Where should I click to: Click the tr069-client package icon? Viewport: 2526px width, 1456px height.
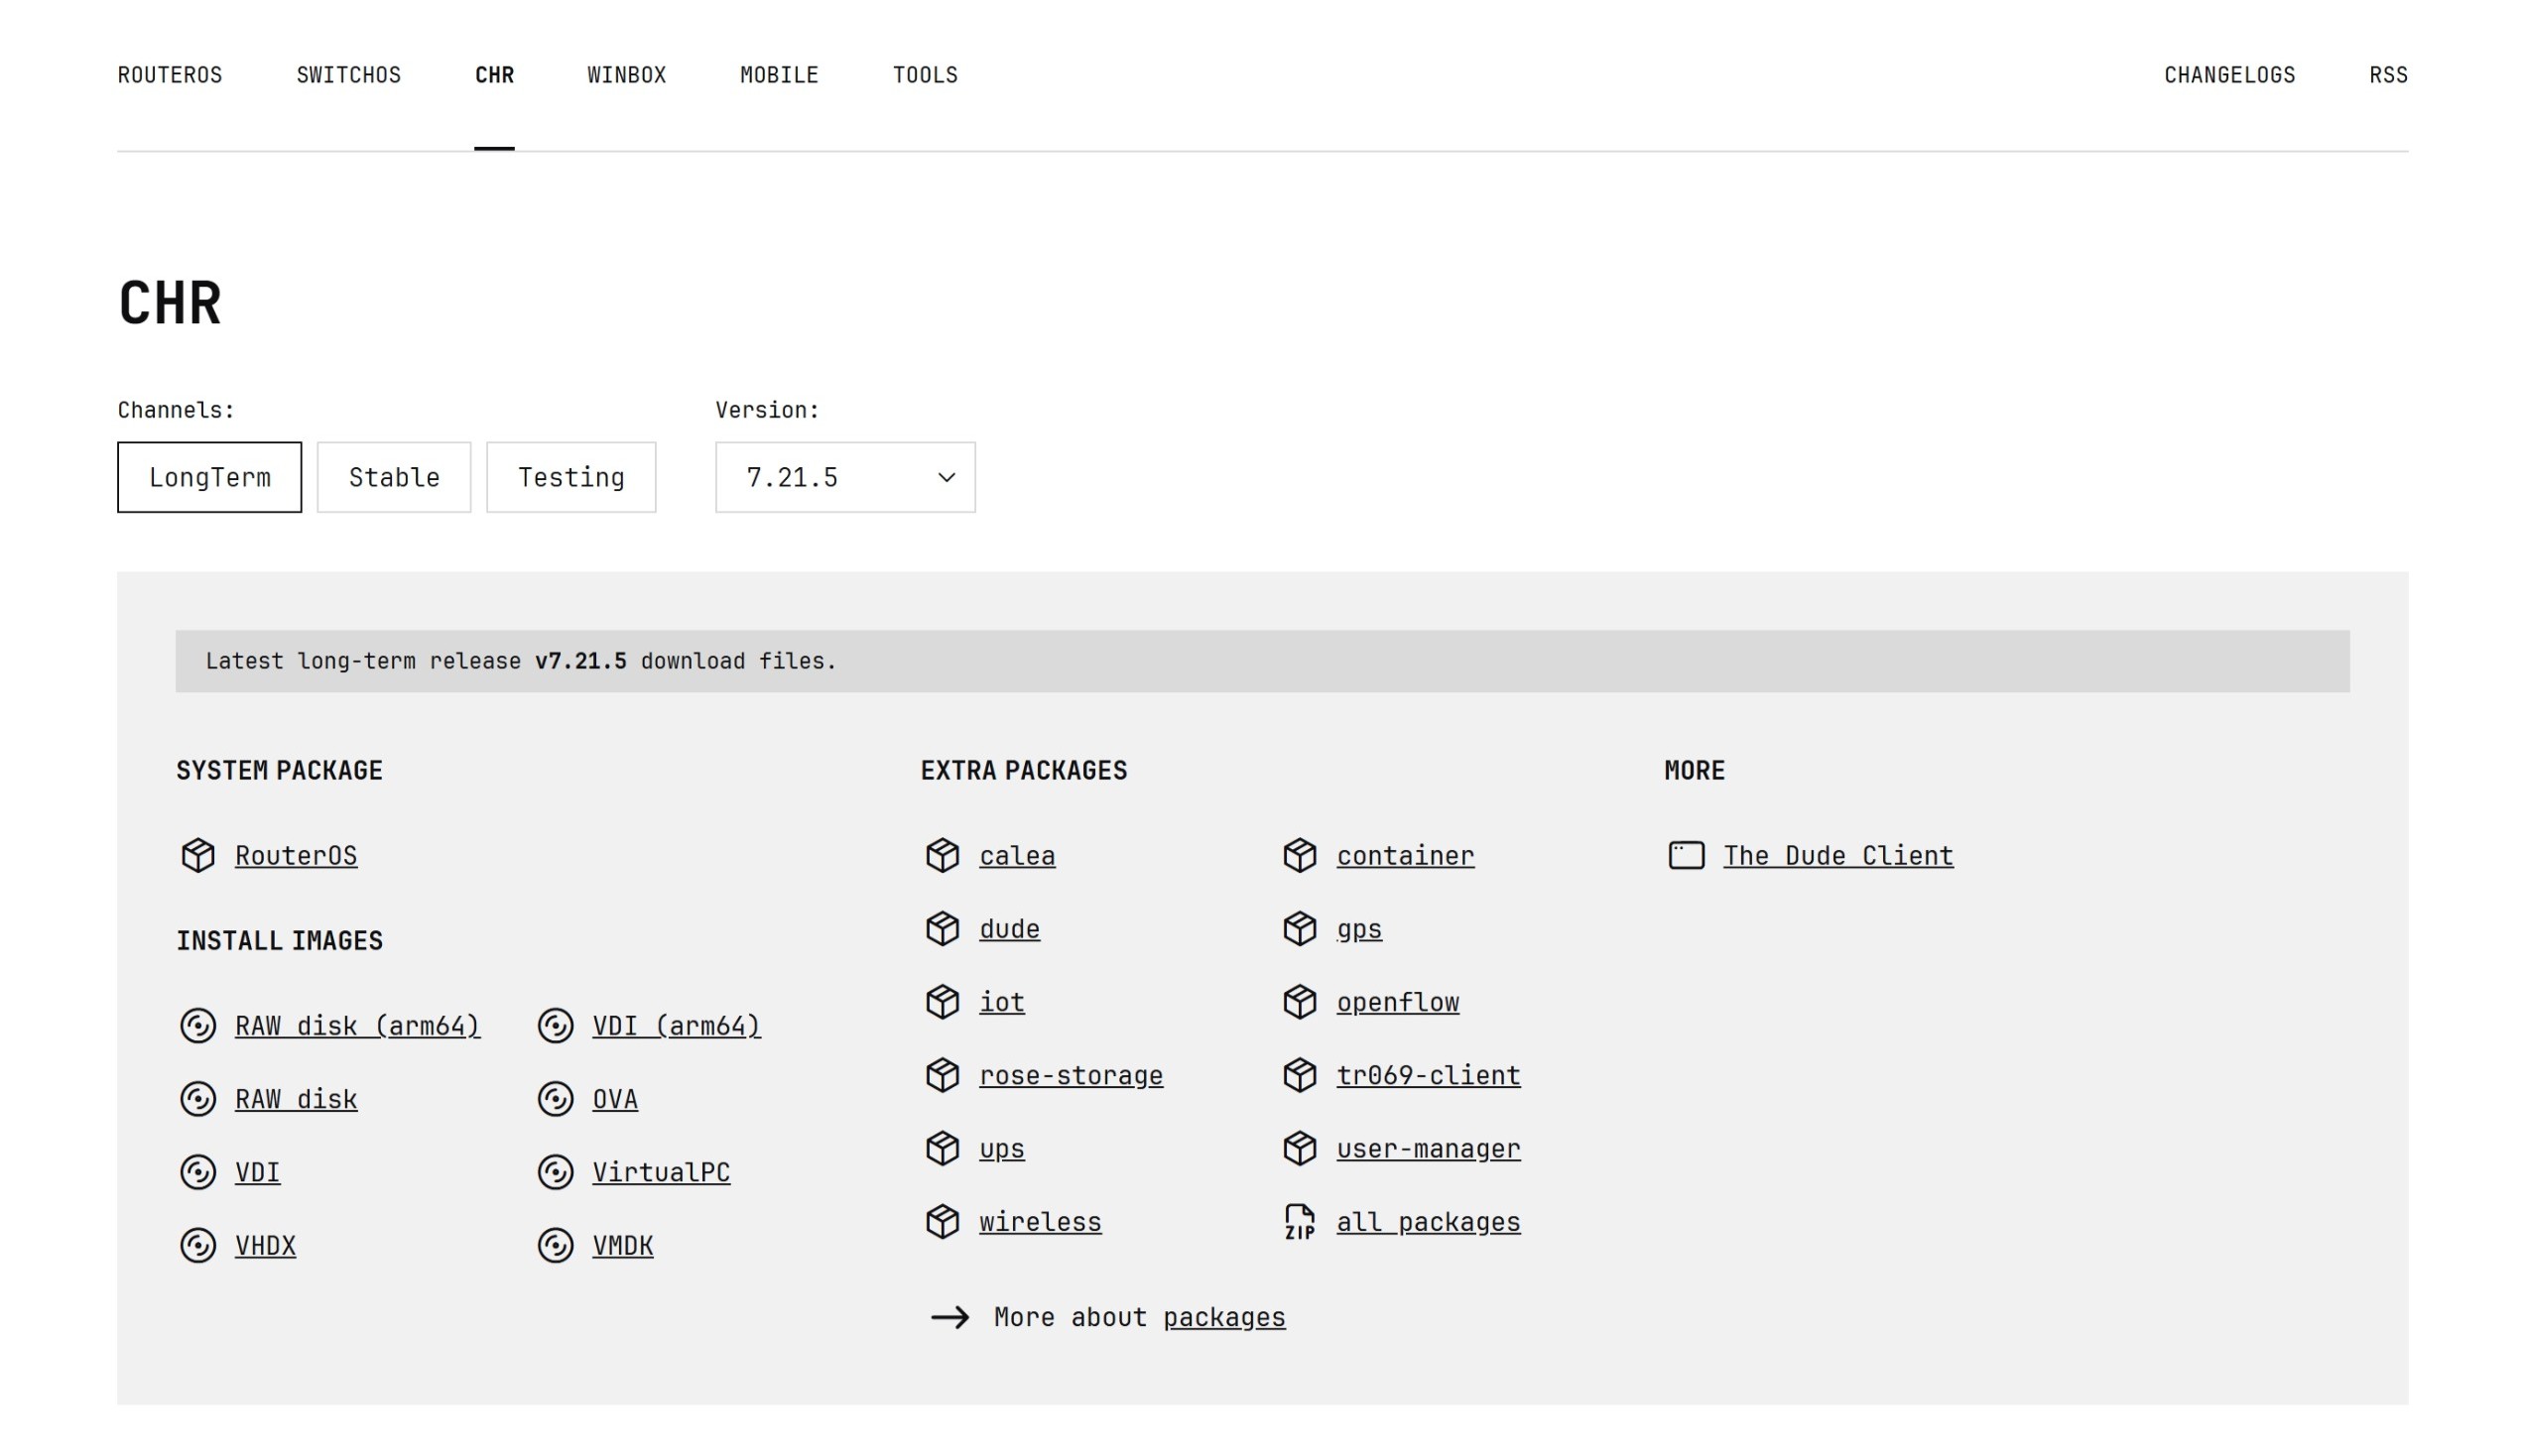(x=1299, y=1074)
